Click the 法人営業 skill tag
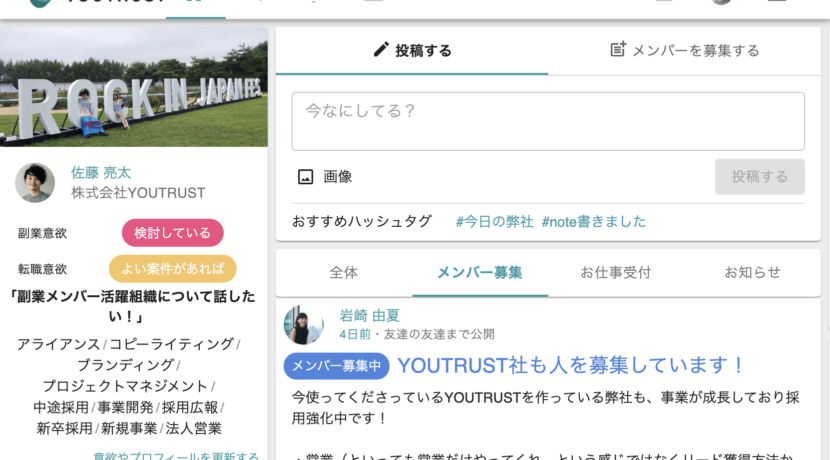830x460 pixels. [194, 429]
